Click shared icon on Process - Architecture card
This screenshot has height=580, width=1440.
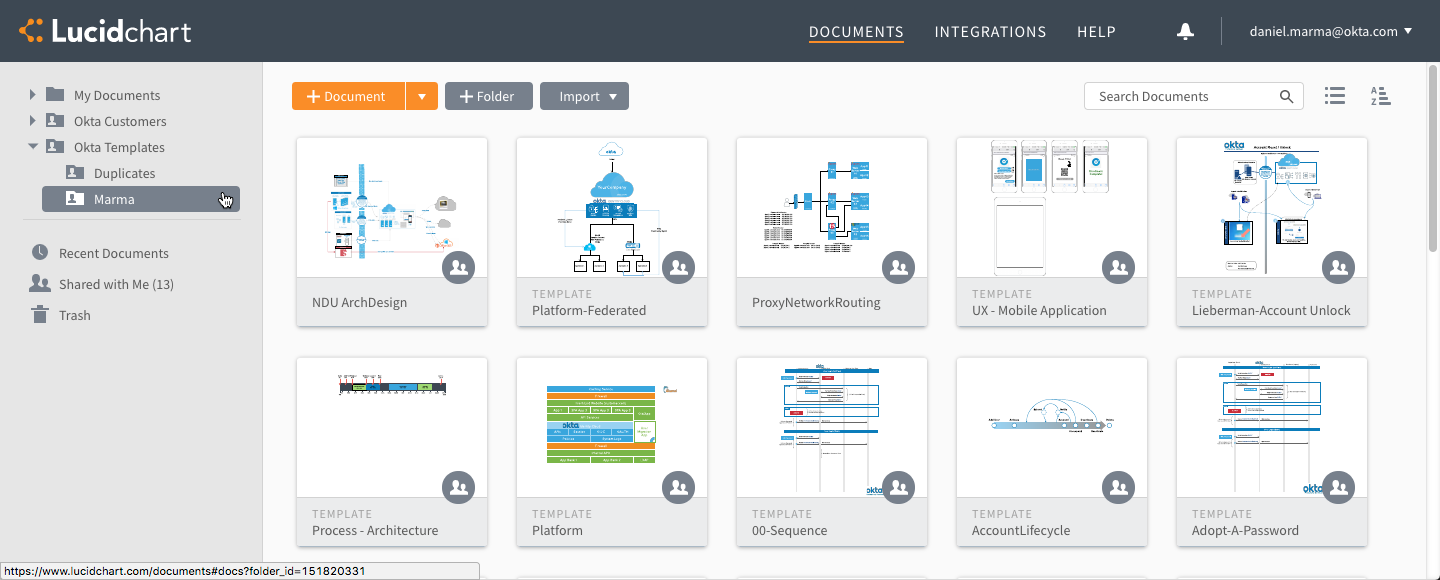[x=458, y=487]
